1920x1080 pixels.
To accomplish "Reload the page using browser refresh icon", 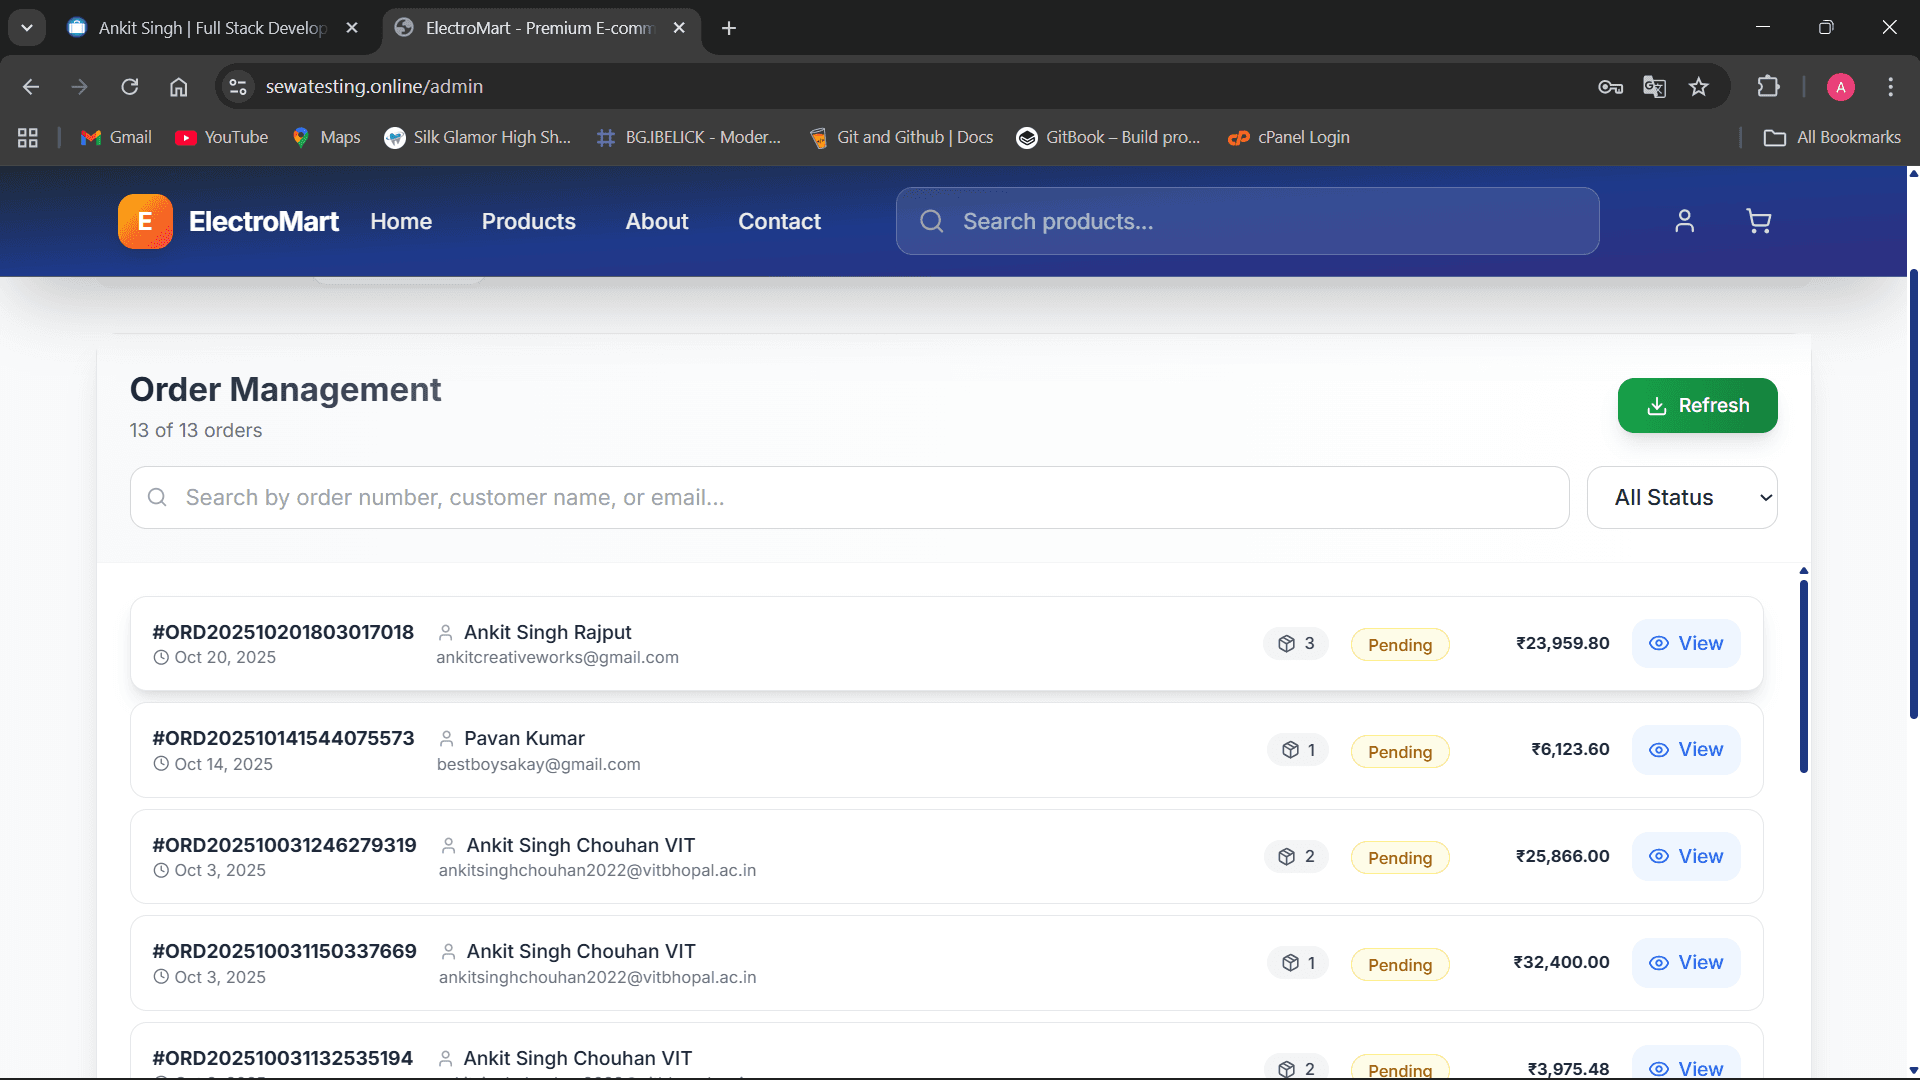I will tap(130, 87).
